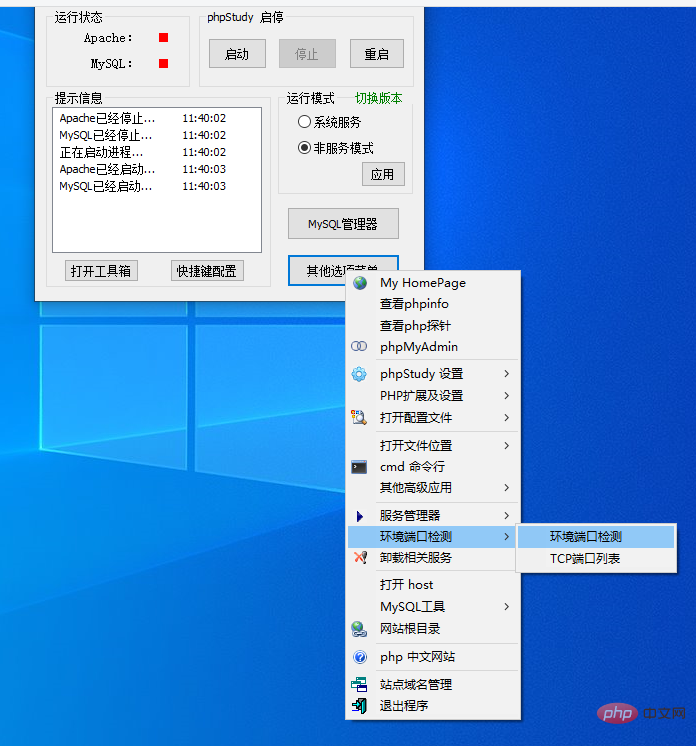
Task: Click the disabled 停止 button
Action: pos(307,54)
